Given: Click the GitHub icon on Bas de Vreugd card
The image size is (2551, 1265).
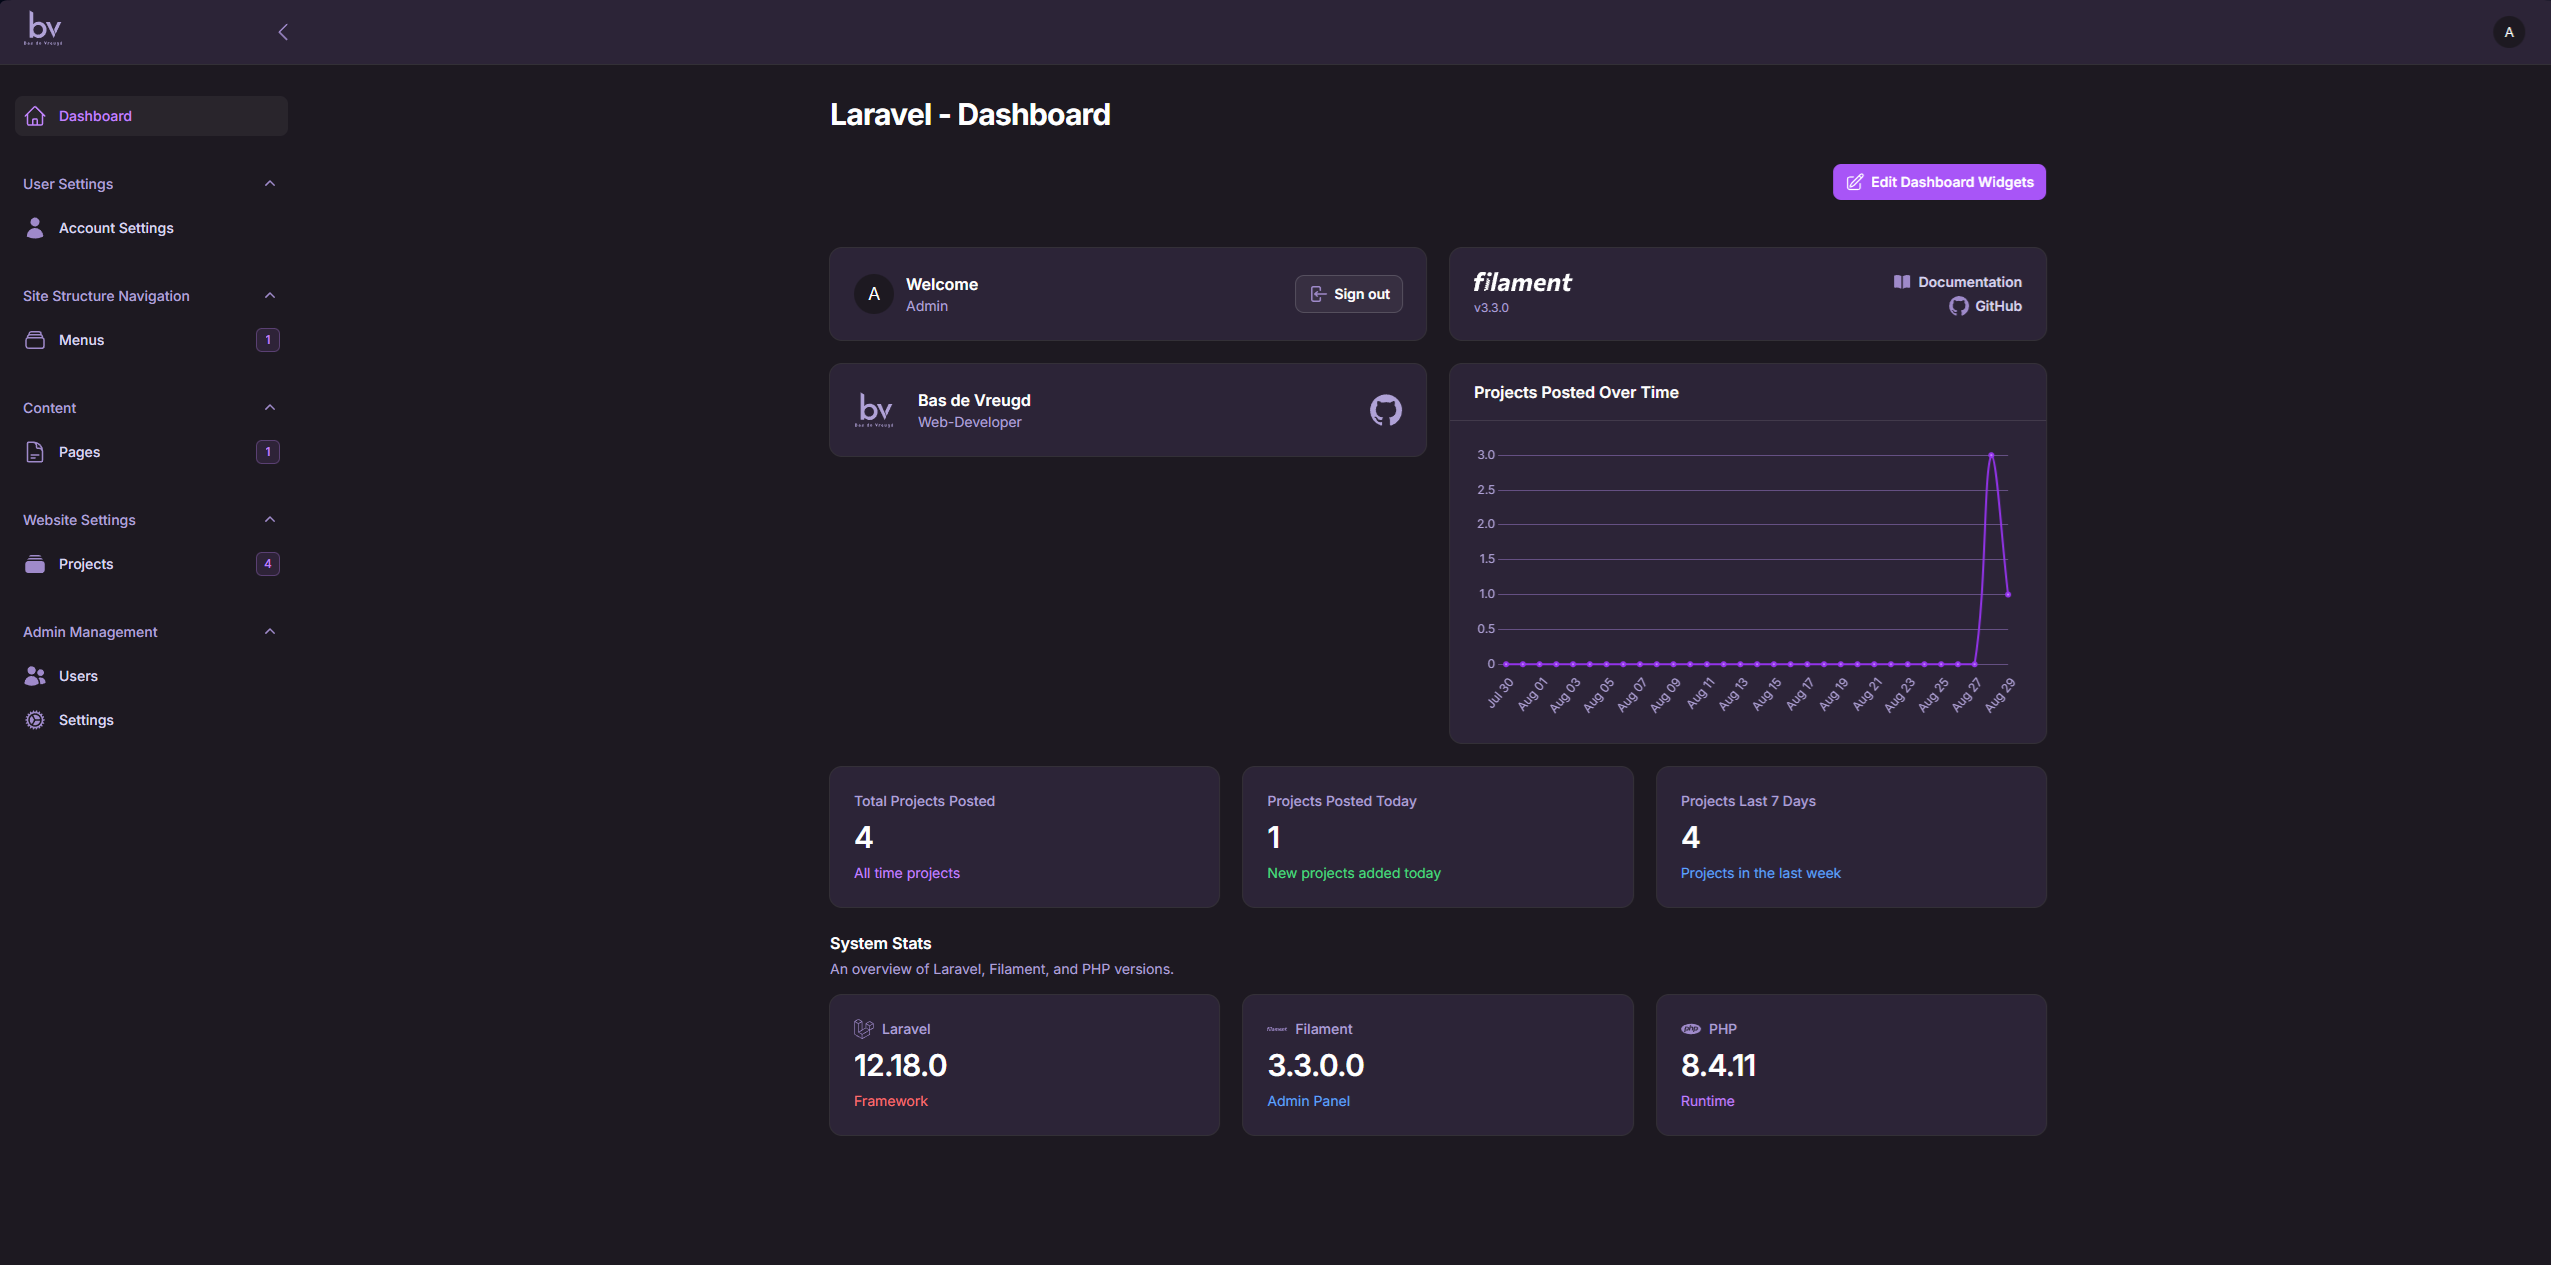Looking at the screenshot, I should pyautogui.click(x=1385, y=410).
